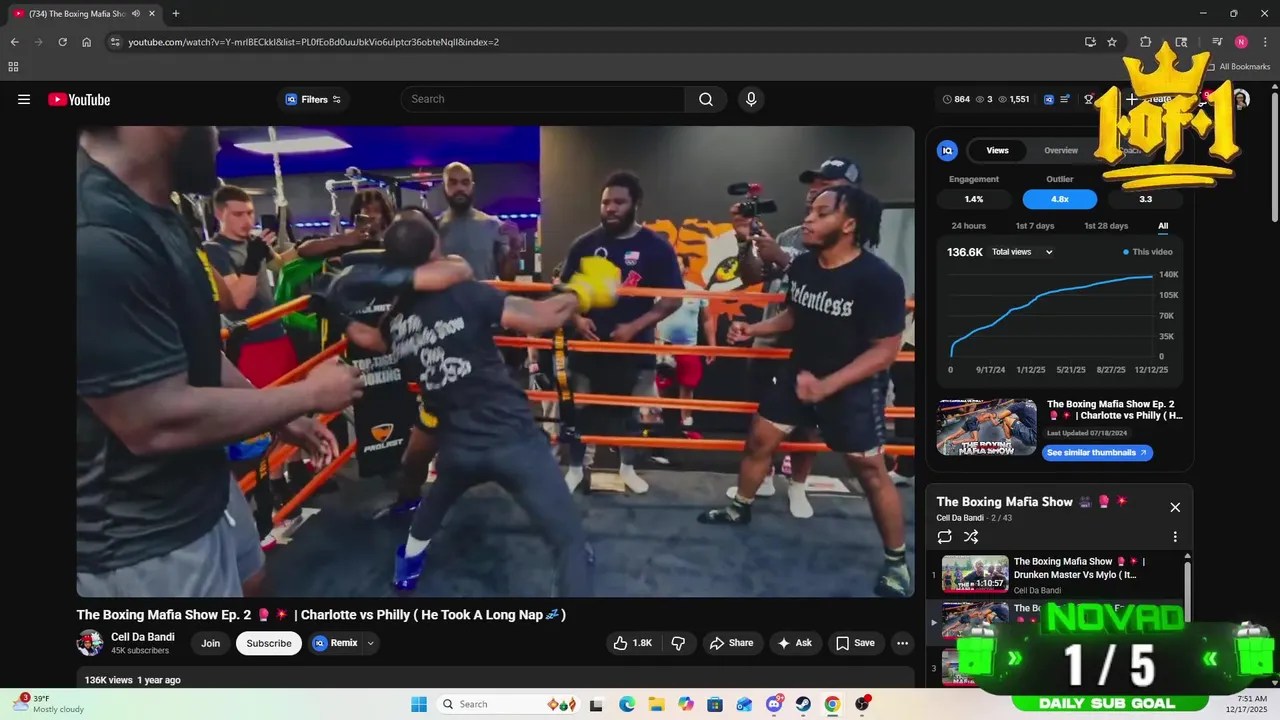Select the 3.3 score pill

pos(1146,199)
